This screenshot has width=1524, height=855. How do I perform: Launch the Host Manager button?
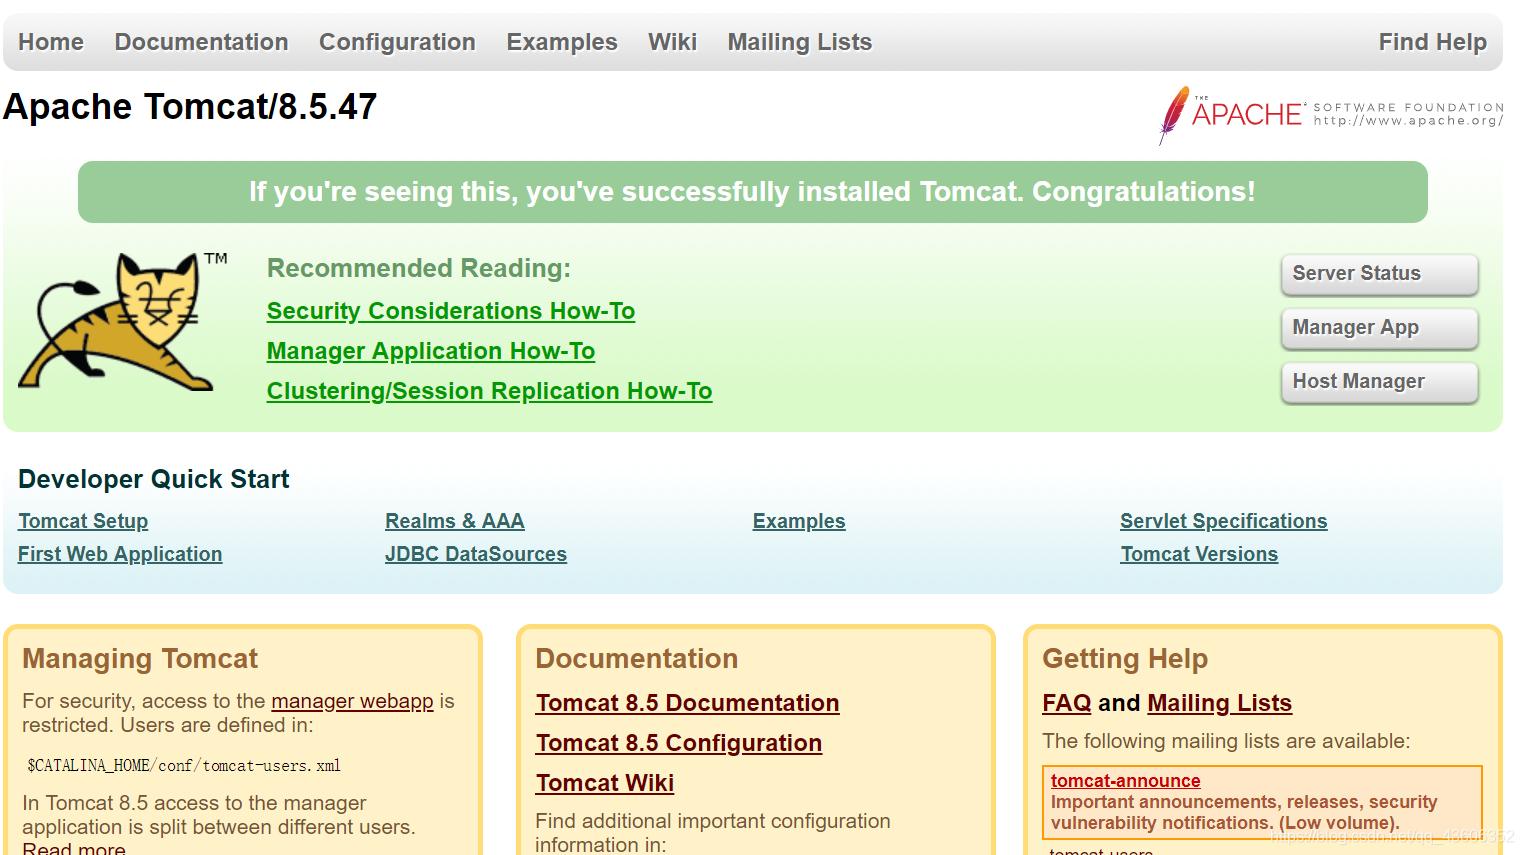(1379, 382)
